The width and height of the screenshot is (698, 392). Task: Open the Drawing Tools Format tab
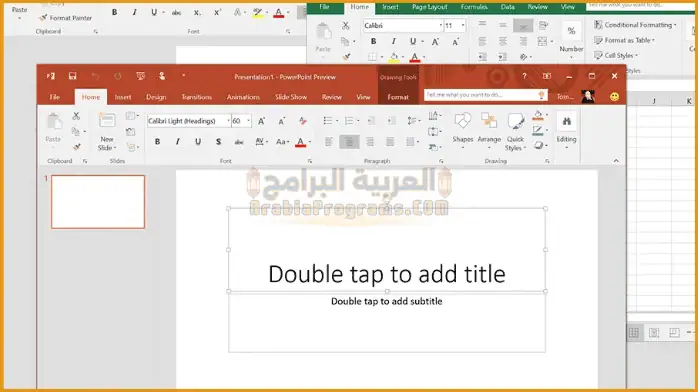pos(398,97)
